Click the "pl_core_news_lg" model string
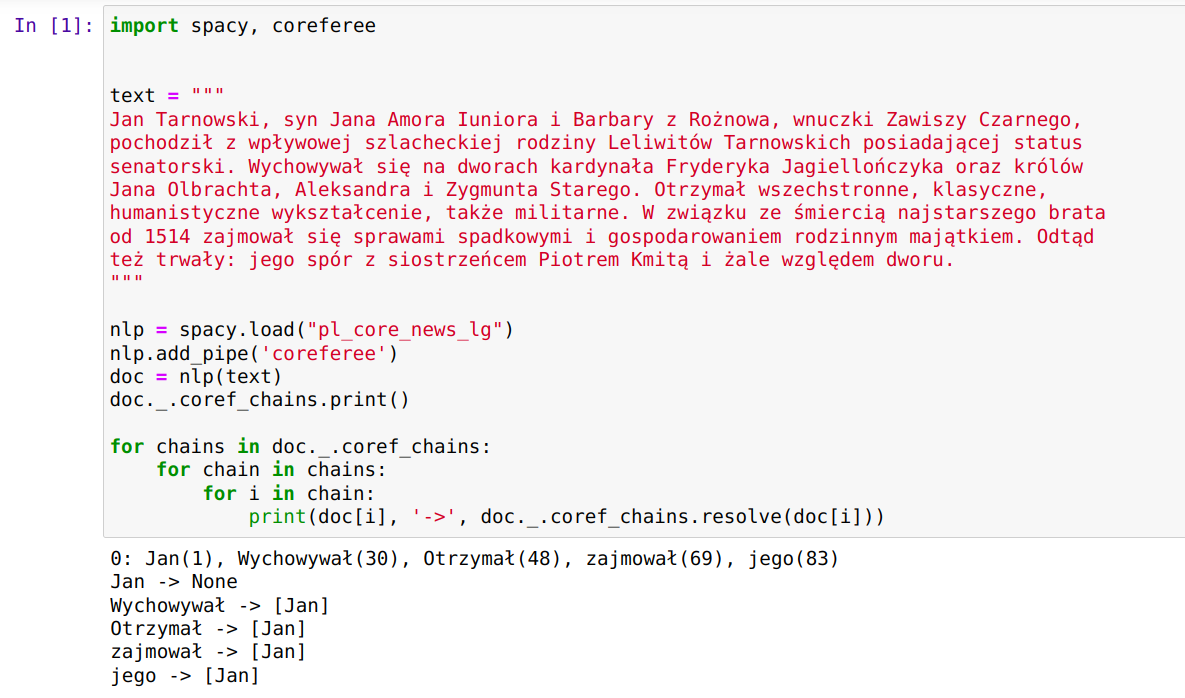Screen dimensions: 1185x698 [x=404, y=330]
